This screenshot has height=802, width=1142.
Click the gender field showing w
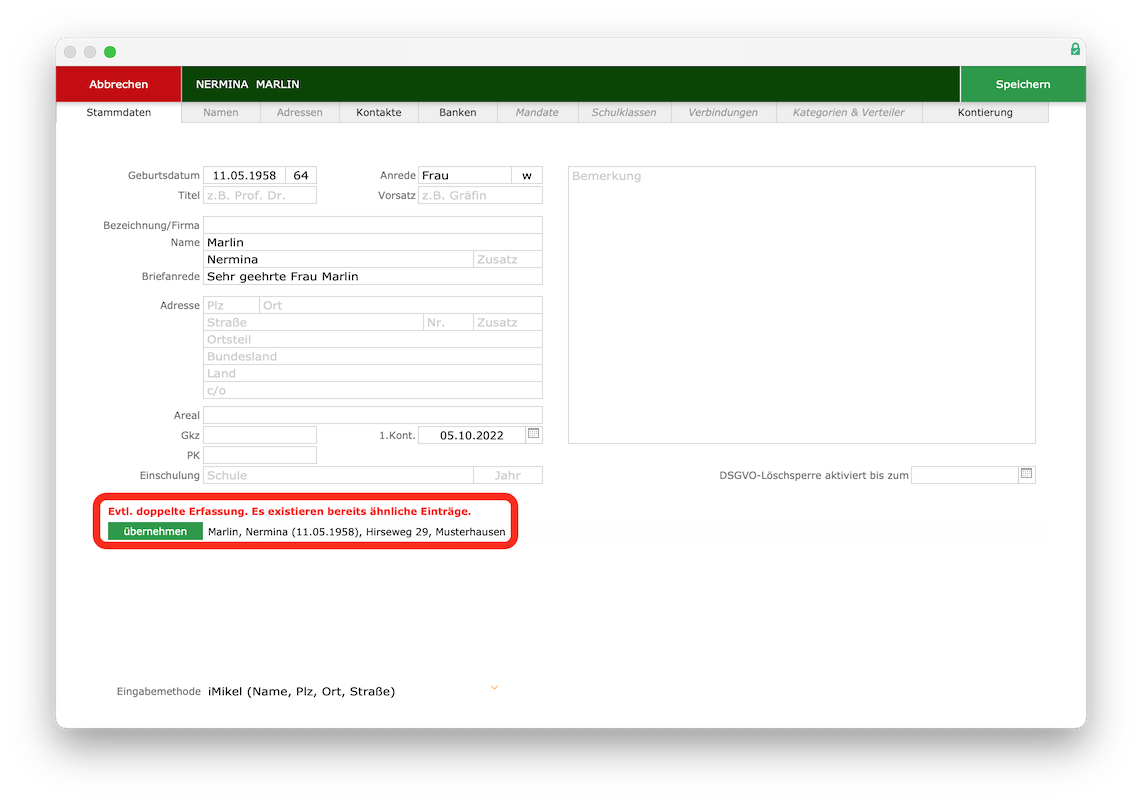527,176
